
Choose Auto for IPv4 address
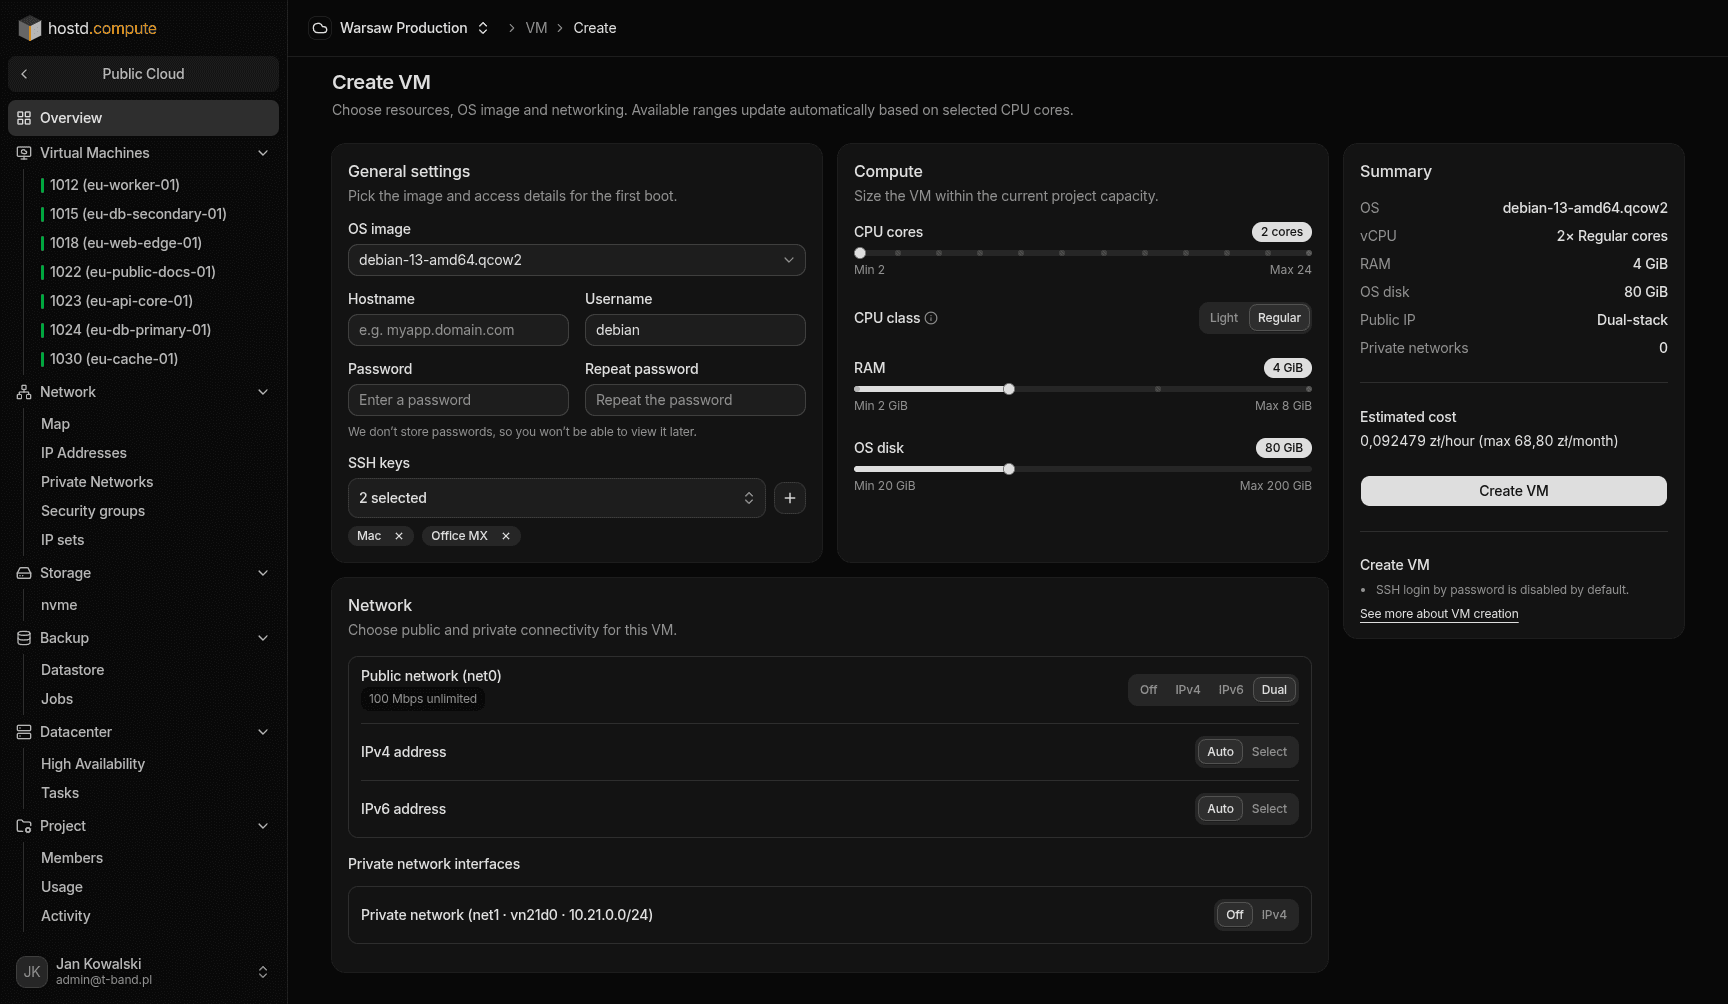pyautogui.click(x=1220, y=752)
